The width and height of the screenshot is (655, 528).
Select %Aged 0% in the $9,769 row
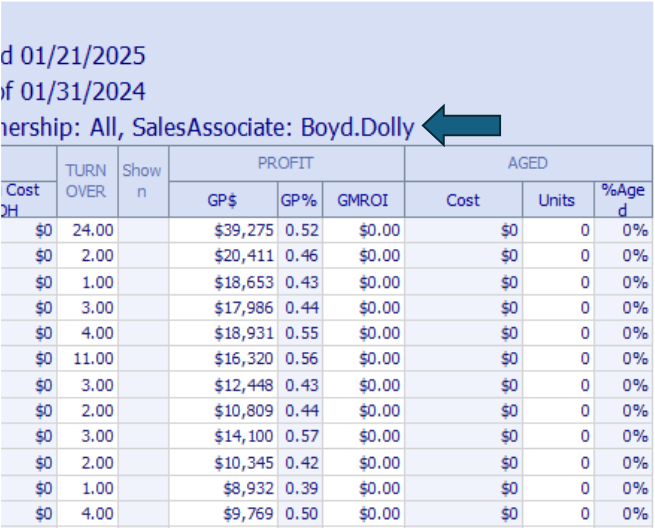623,514
